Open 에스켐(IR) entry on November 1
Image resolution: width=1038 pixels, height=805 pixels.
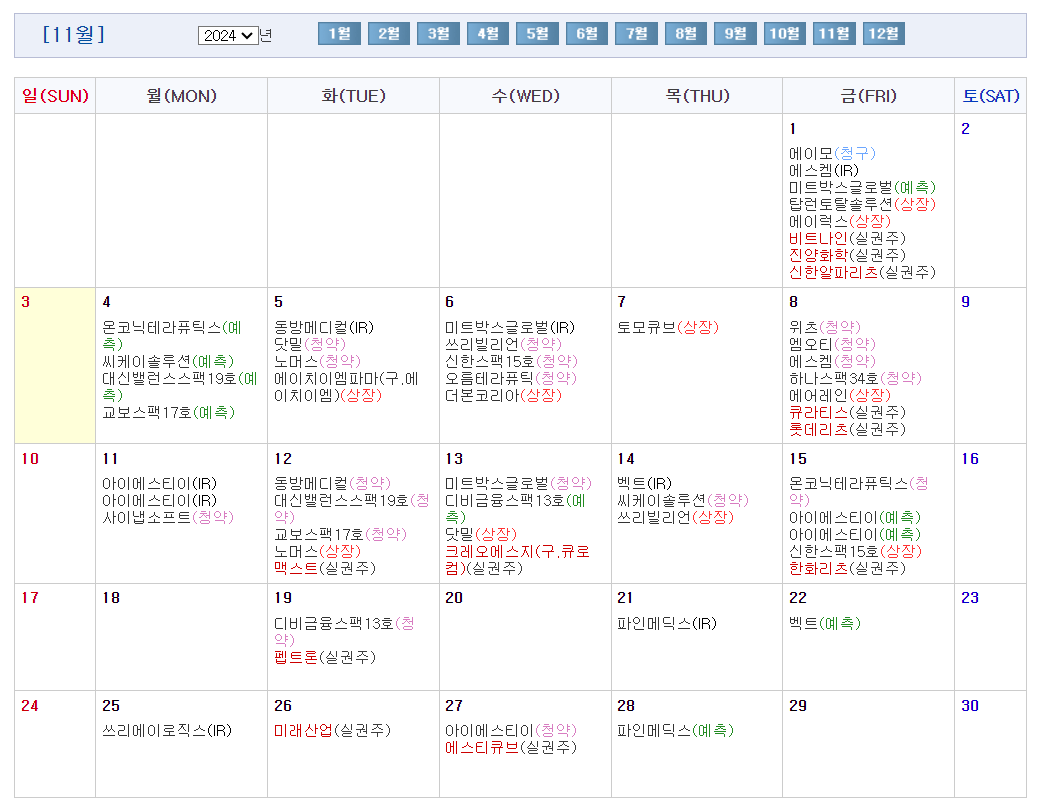[824, 170]
